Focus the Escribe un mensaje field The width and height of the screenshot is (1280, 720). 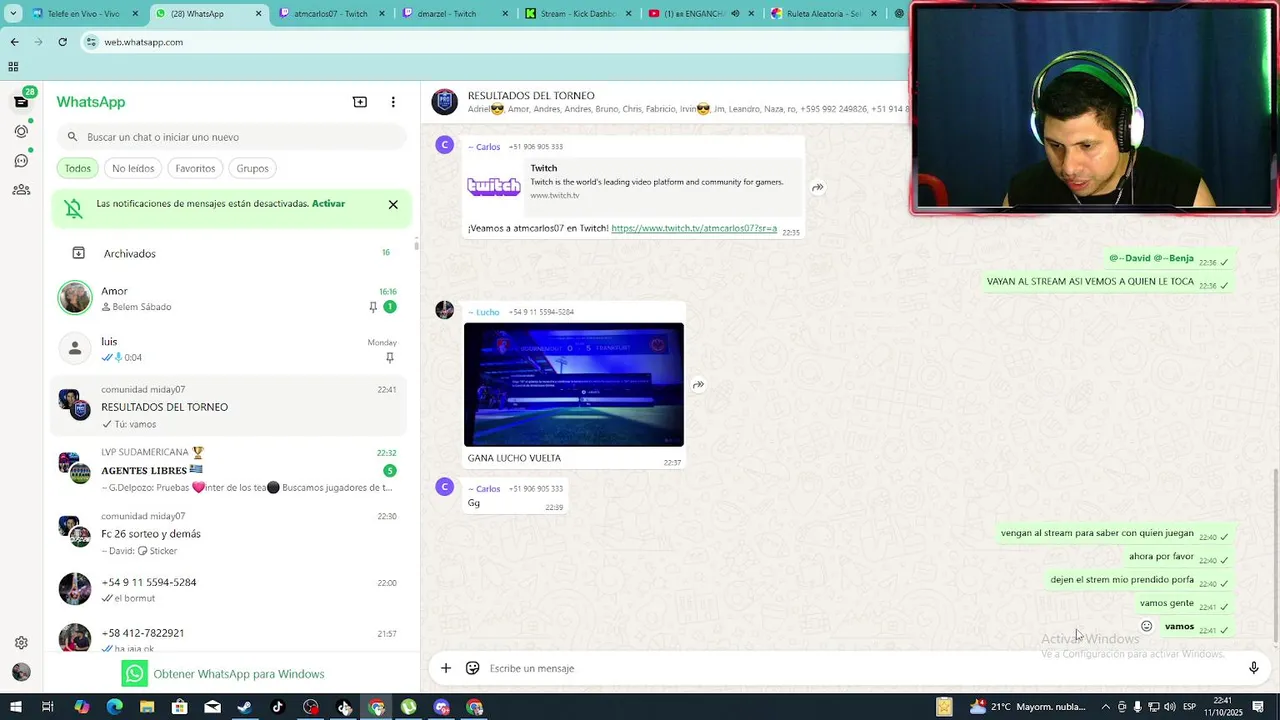coord(860,668)
